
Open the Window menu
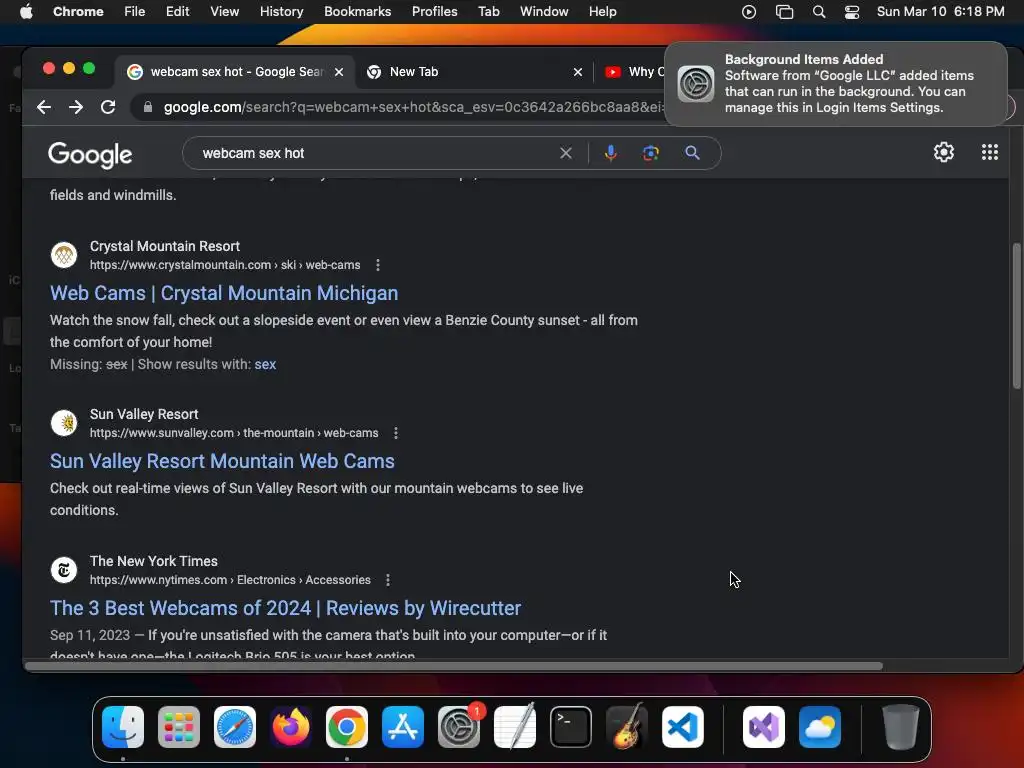point(544,12)
